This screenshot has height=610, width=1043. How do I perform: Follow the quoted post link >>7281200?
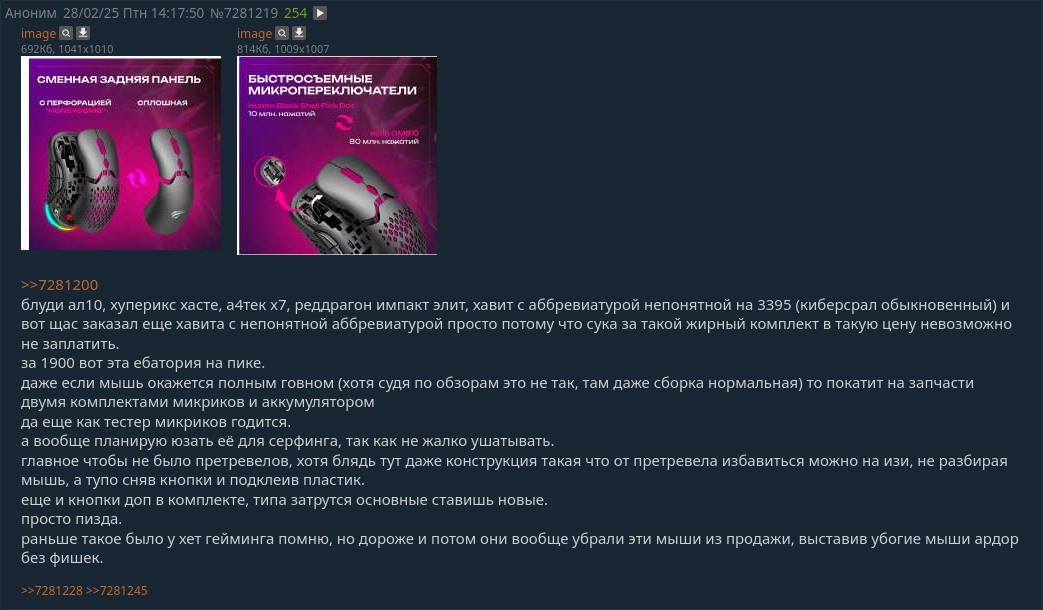pyautogui.click(x=59, y=285)
